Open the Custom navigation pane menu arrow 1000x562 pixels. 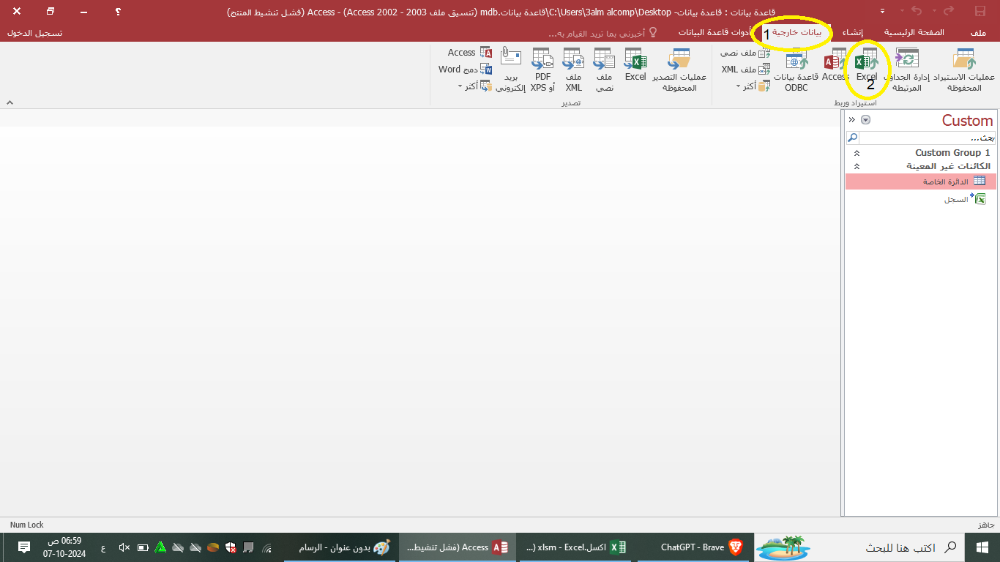tap(865, 120)
